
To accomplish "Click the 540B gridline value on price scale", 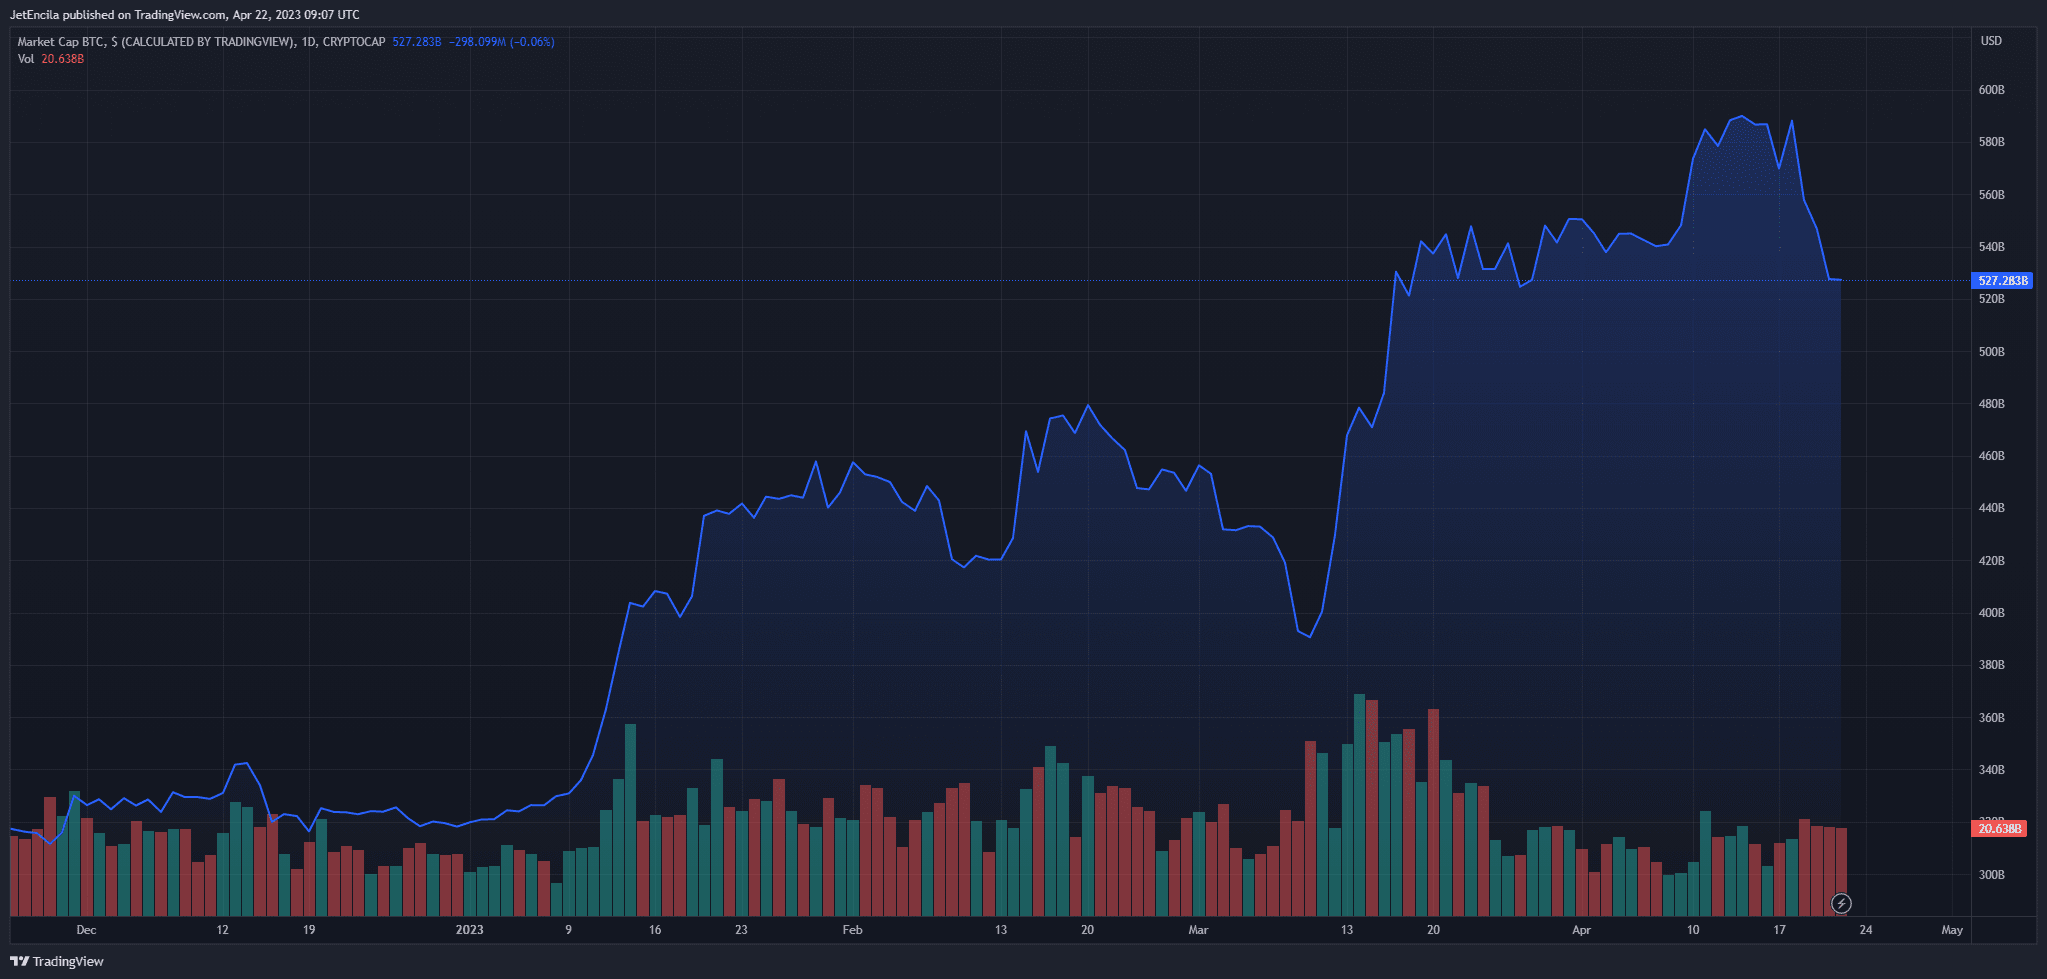I will pyautogui.click(x=1991, y=246).
